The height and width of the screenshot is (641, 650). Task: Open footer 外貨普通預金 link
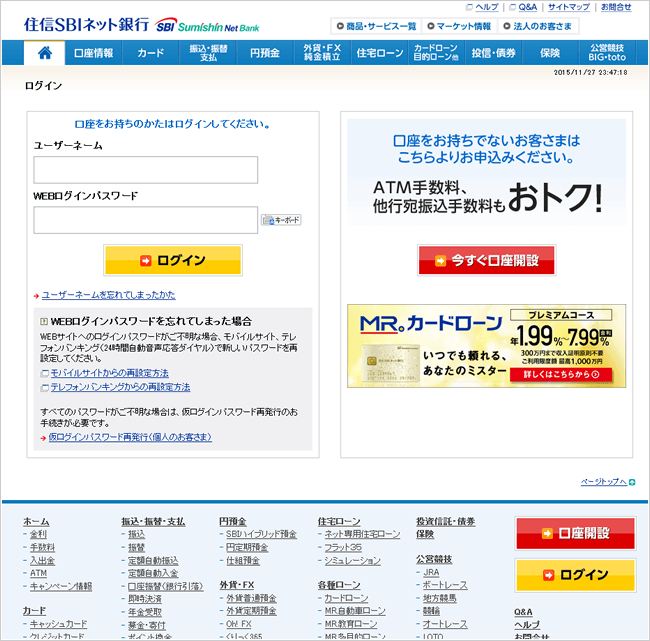251,598
